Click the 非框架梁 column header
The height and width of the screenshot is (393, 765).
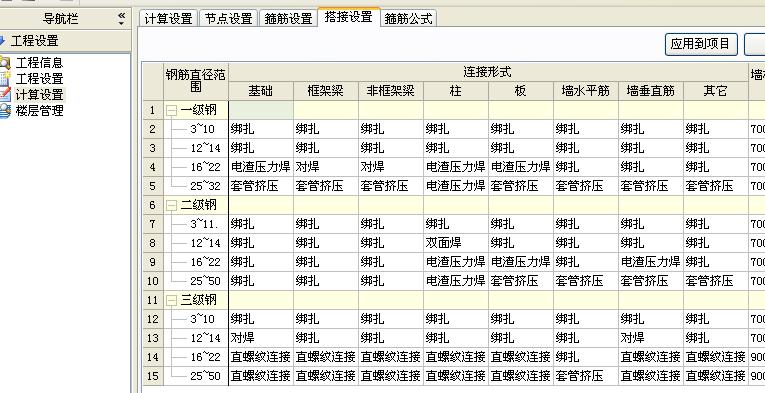390,91
